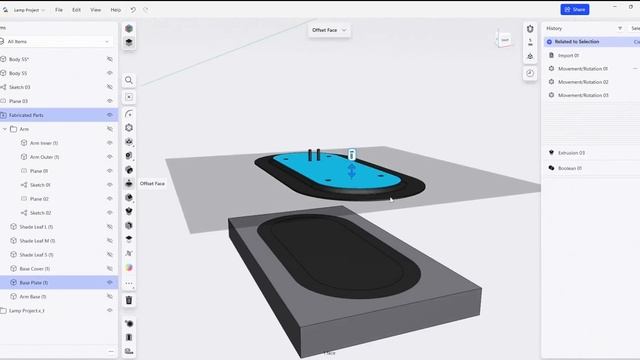Open the Lamp Project title dropdown
The height and width of the screenshot is (360, 640).
(x=29, y=10)
